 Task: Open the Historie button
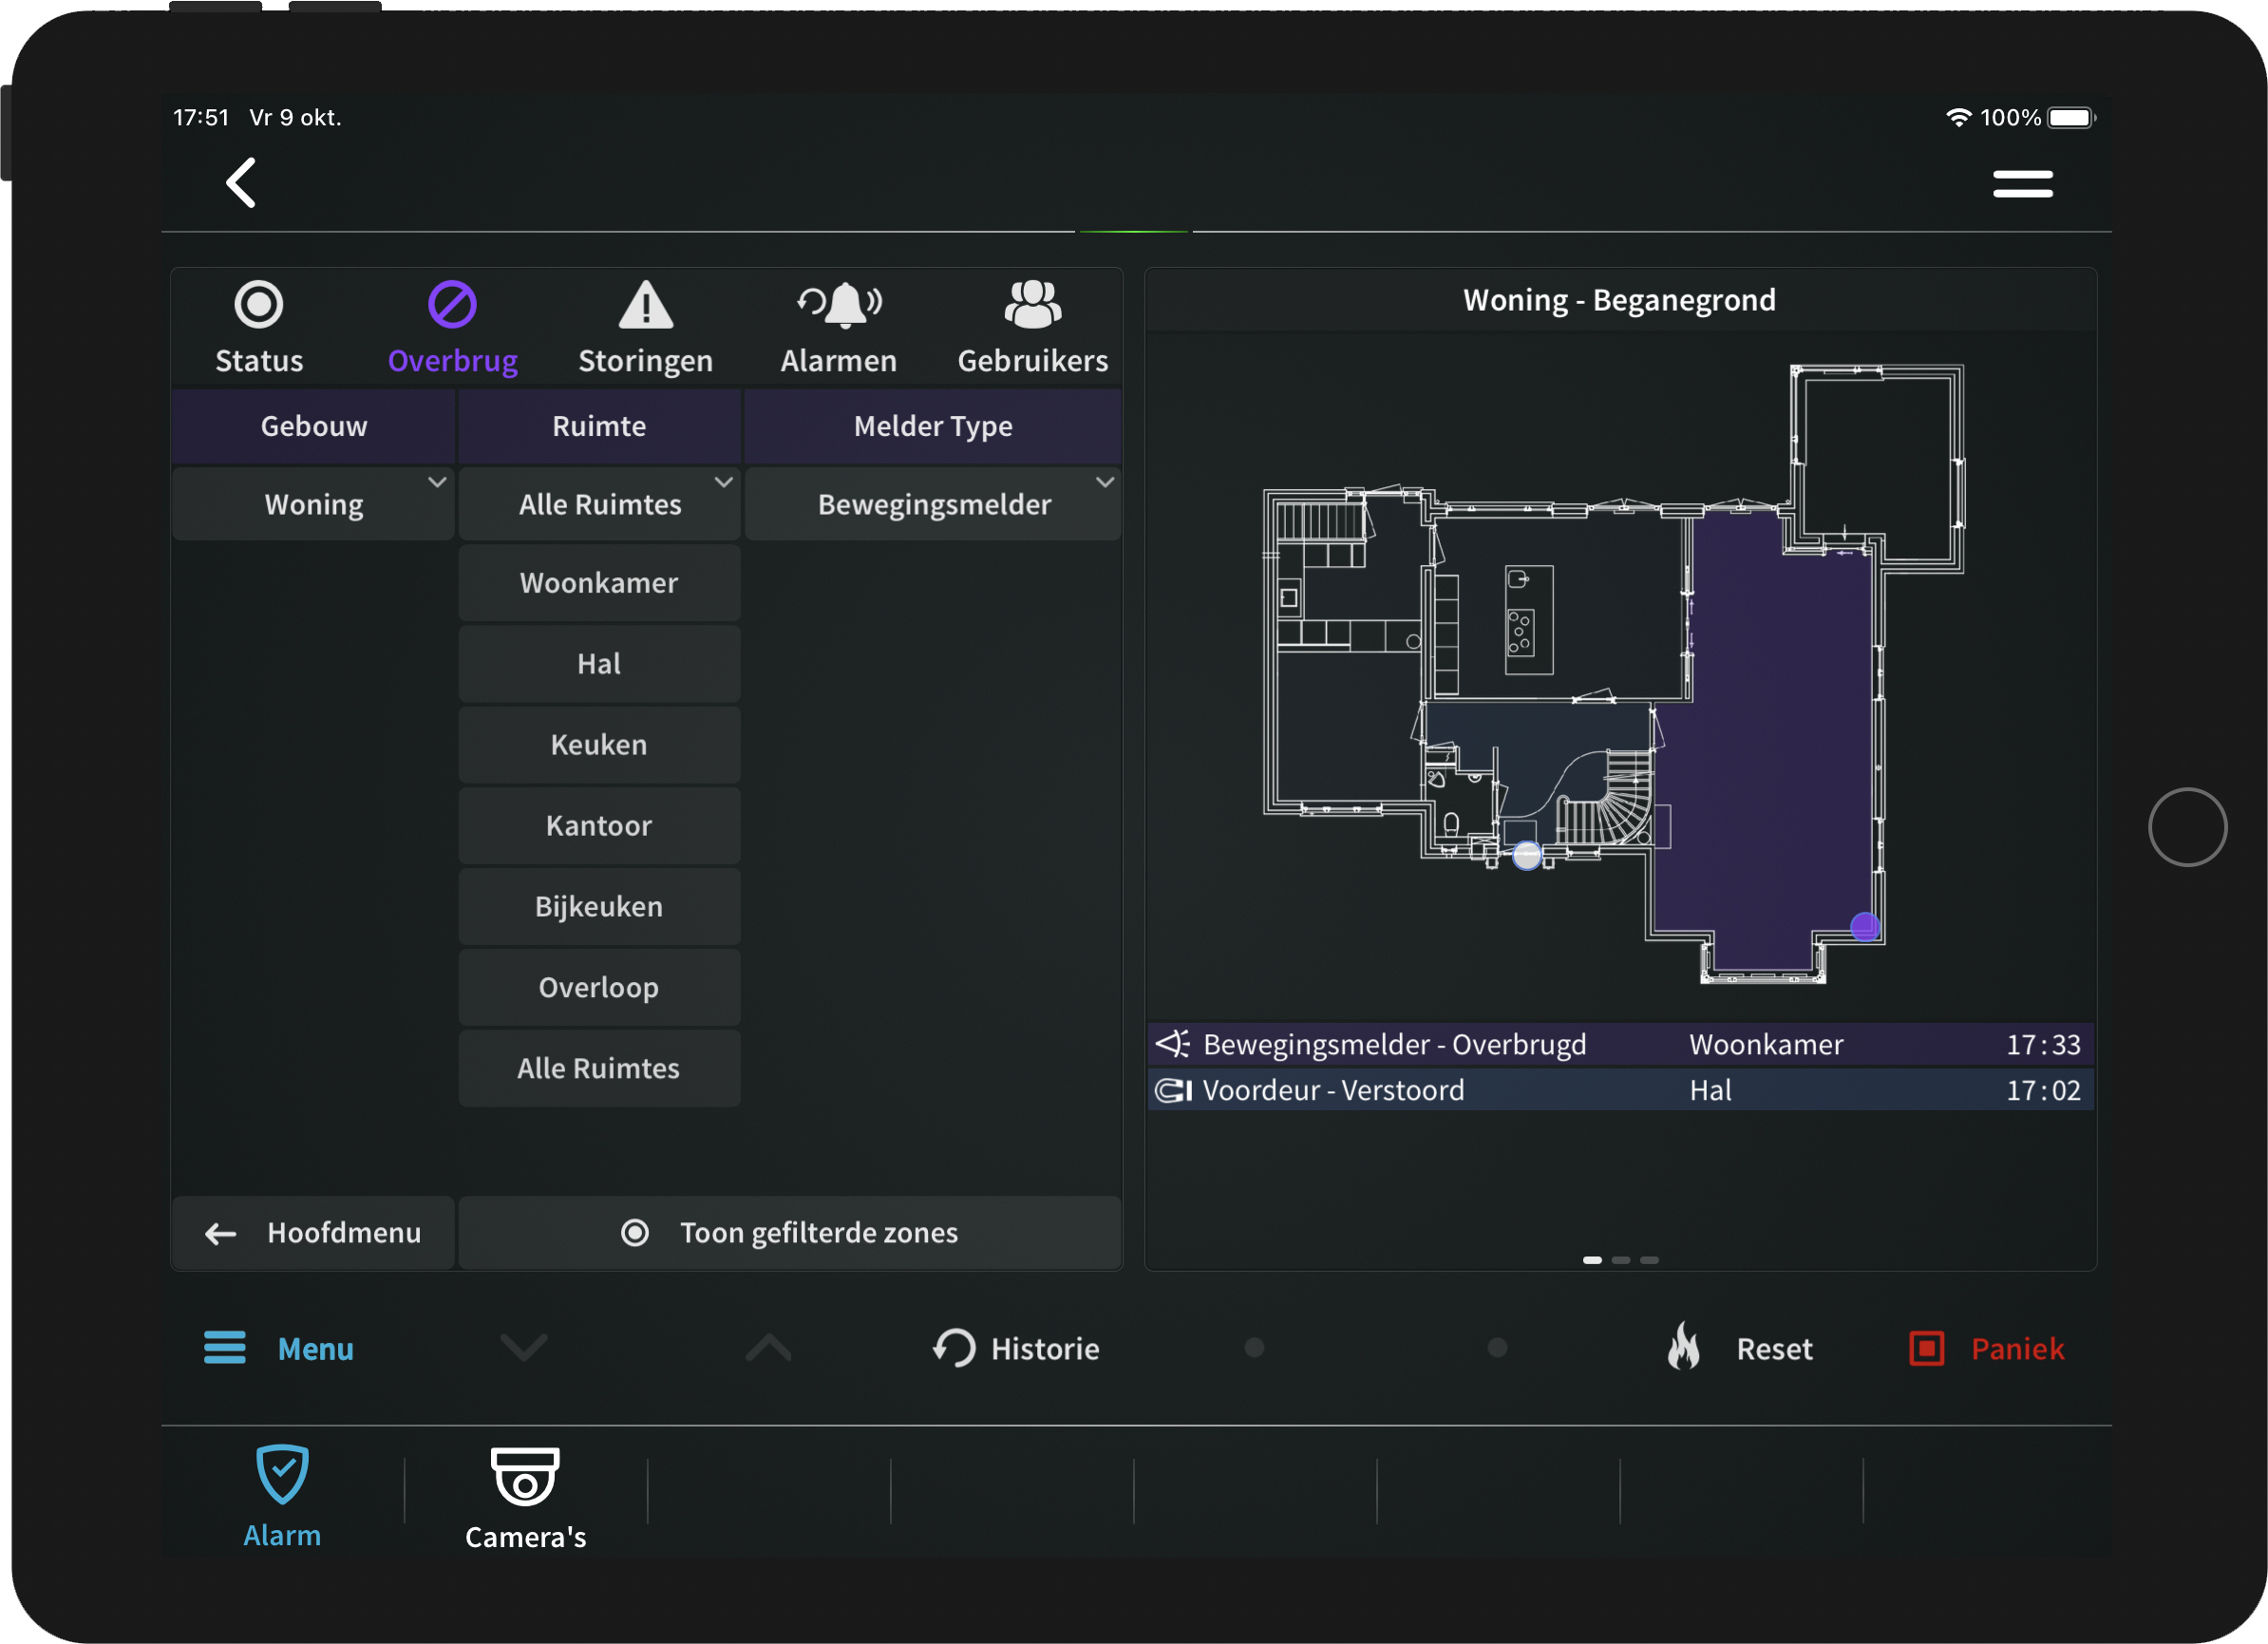click(x=1017, y=1348)
